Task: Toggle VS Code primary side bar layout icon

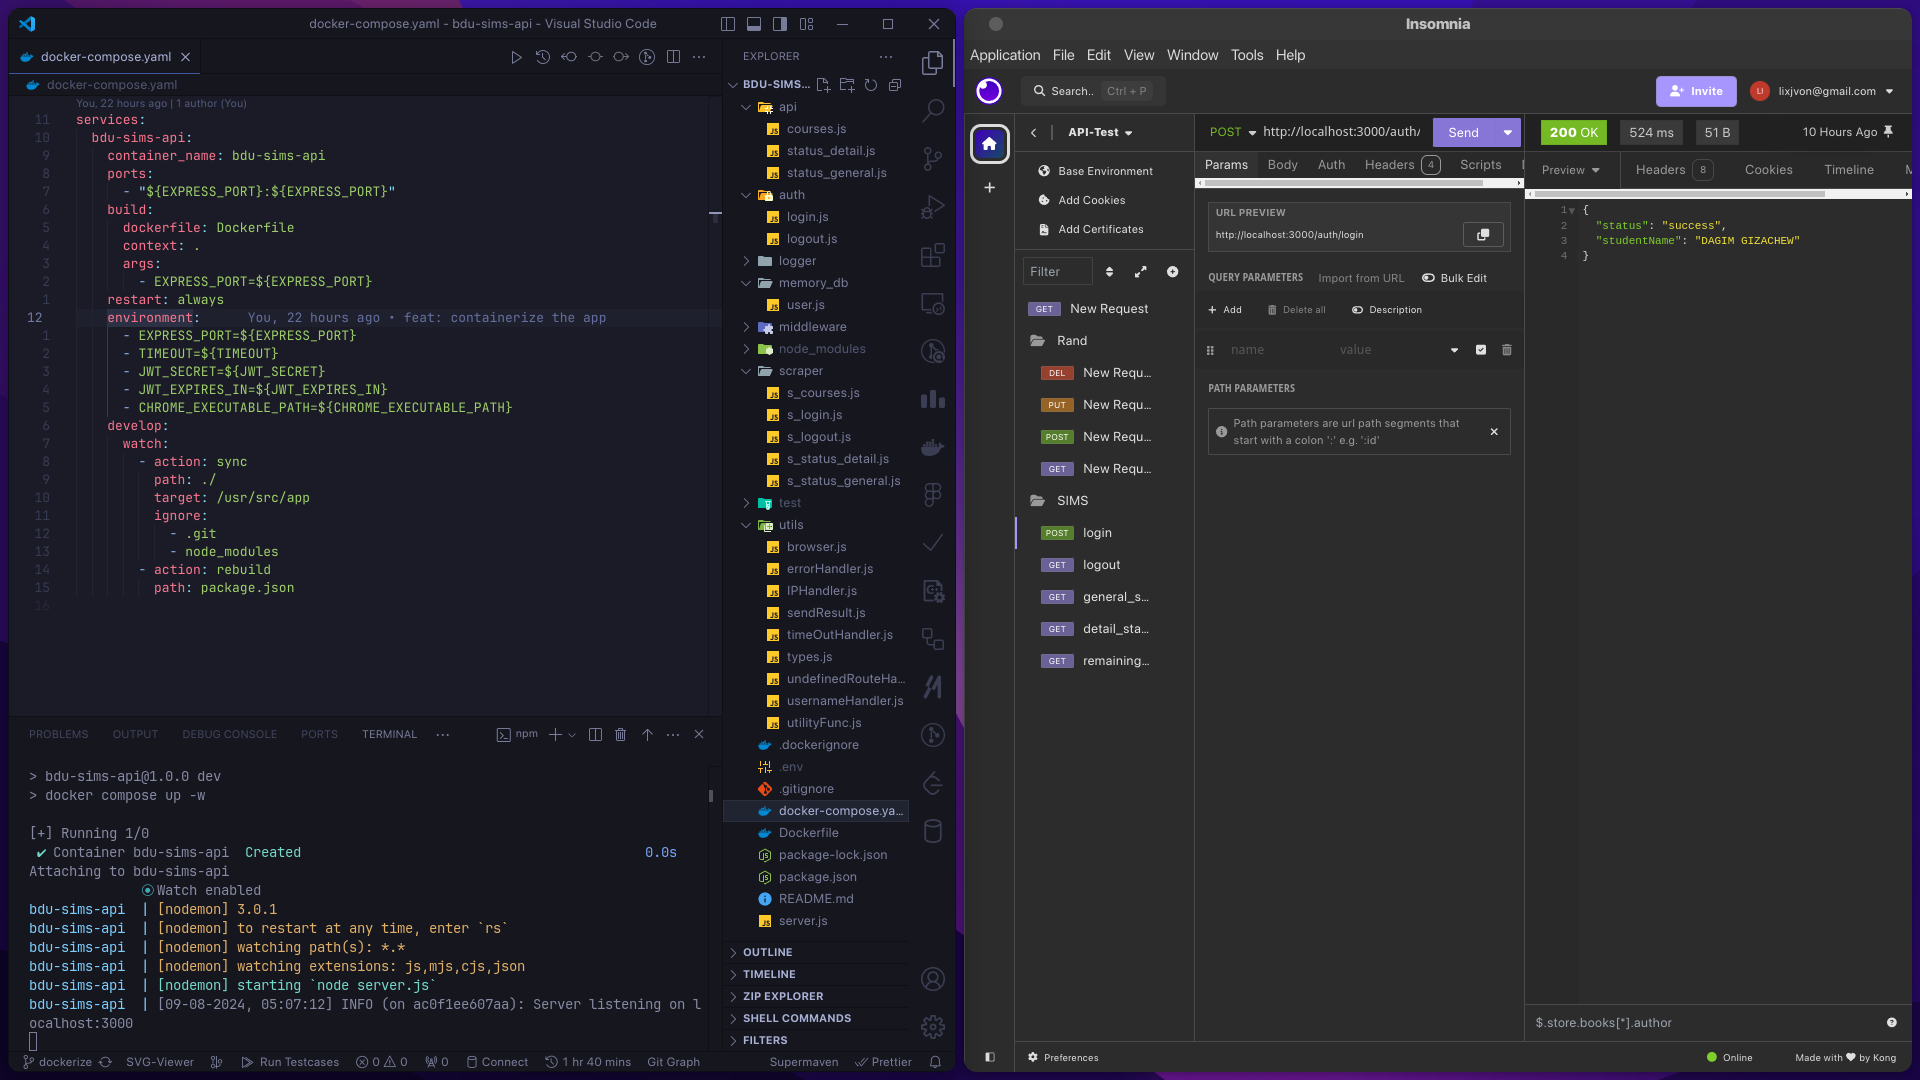Action: [728, 24]
